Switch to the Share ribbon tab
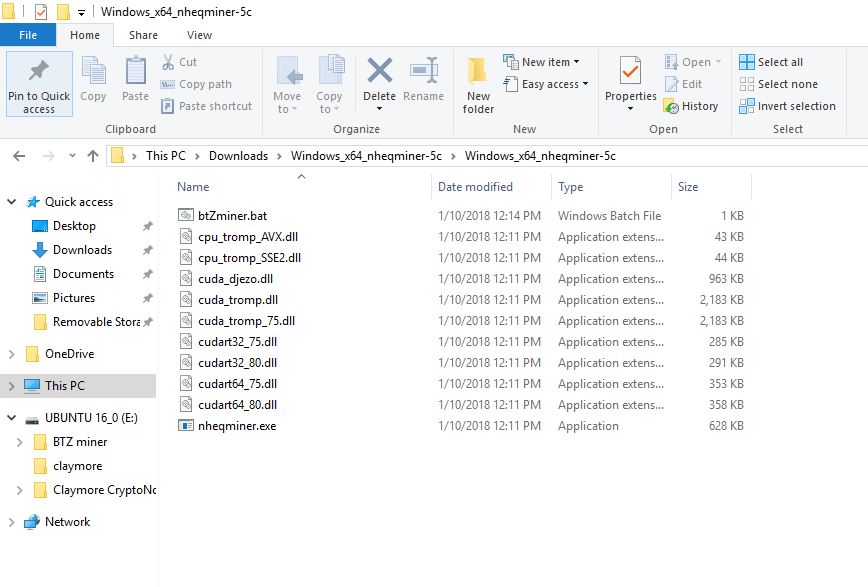The image size is (868, 587). (143, 35)
